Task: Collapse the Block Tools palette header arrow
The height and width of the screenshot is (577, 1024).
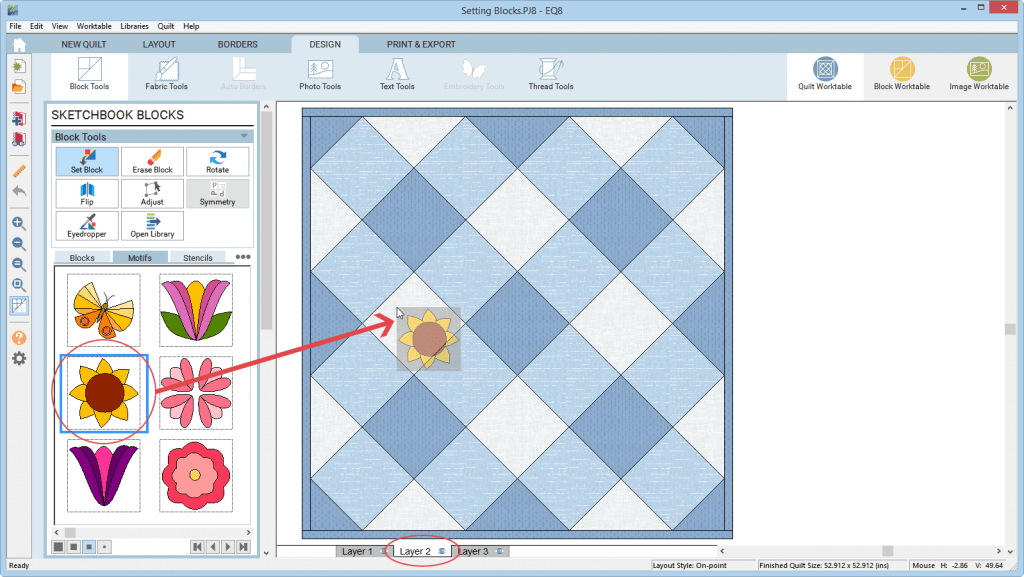Action: coord(244,136)
